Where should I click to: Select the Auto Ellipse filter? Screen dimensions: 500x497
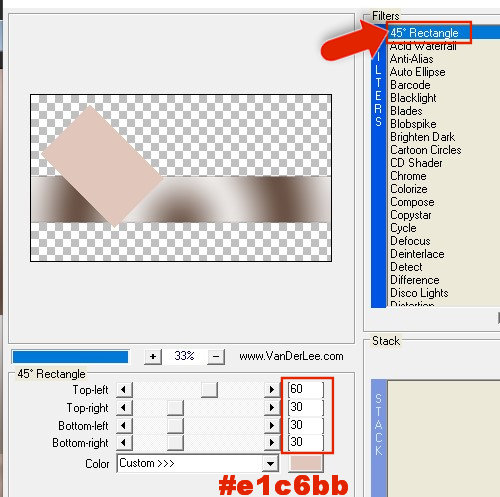418,72
